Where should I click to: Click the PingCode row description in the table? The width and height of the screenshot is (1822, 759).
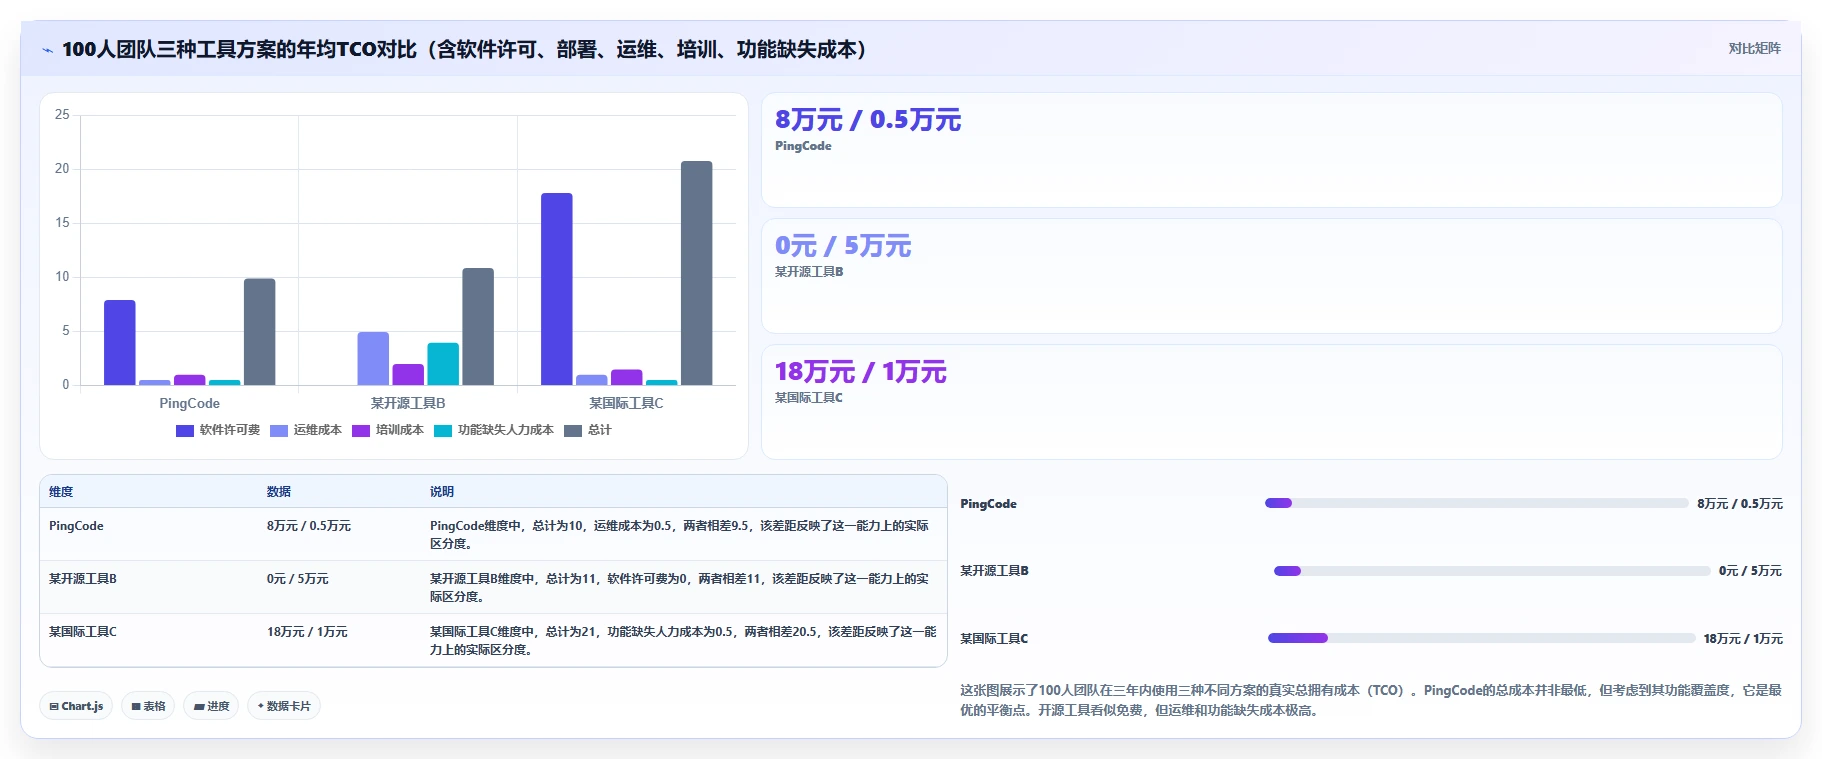click(x=680, y=535)
